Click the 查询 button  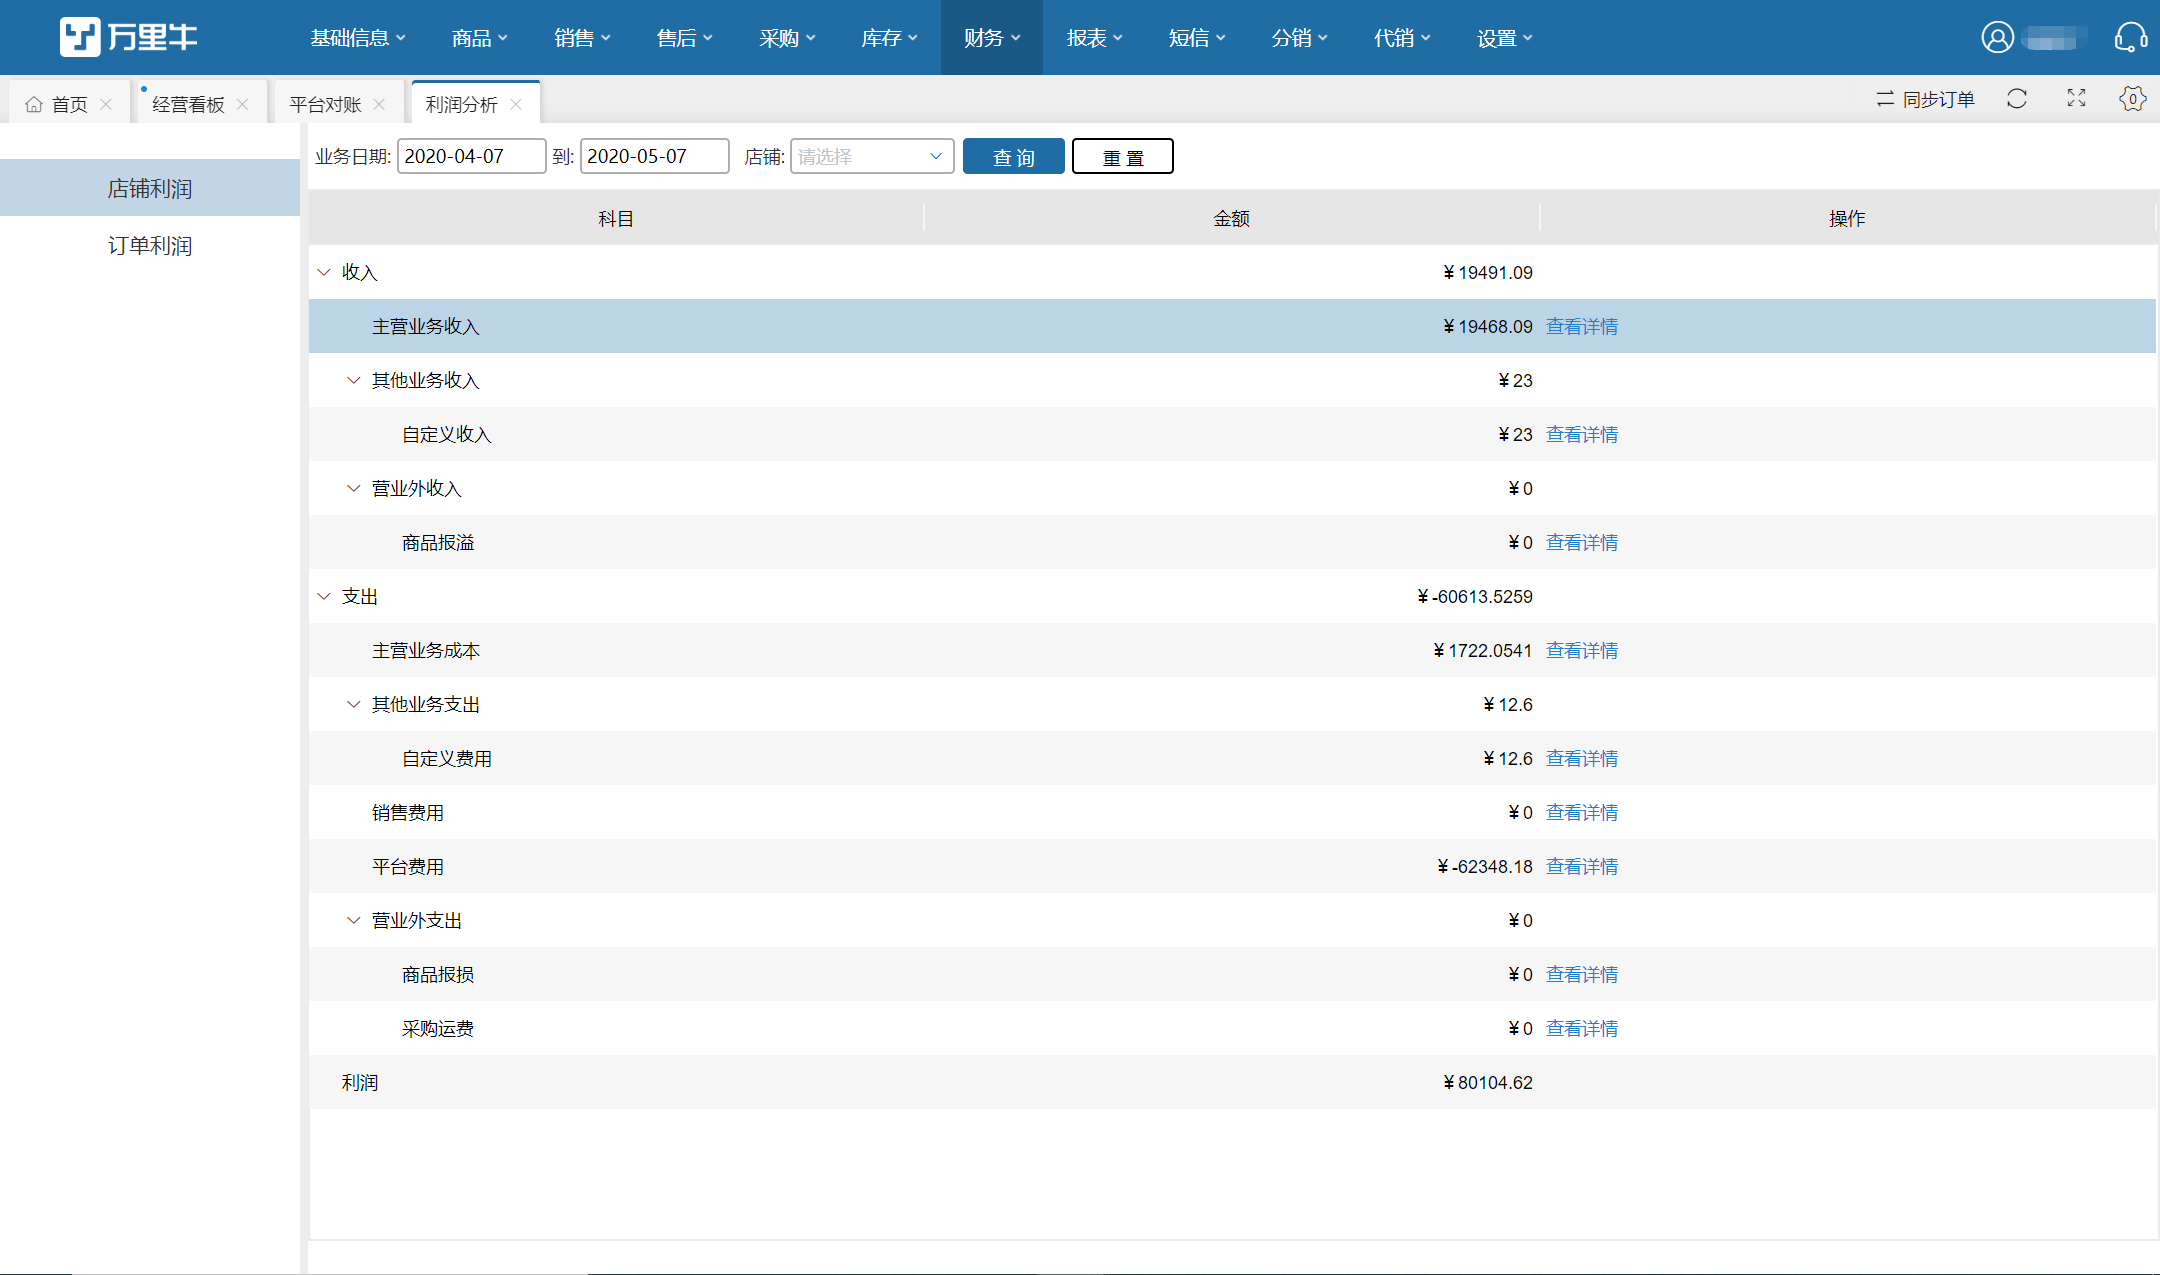pos(1013,156)
